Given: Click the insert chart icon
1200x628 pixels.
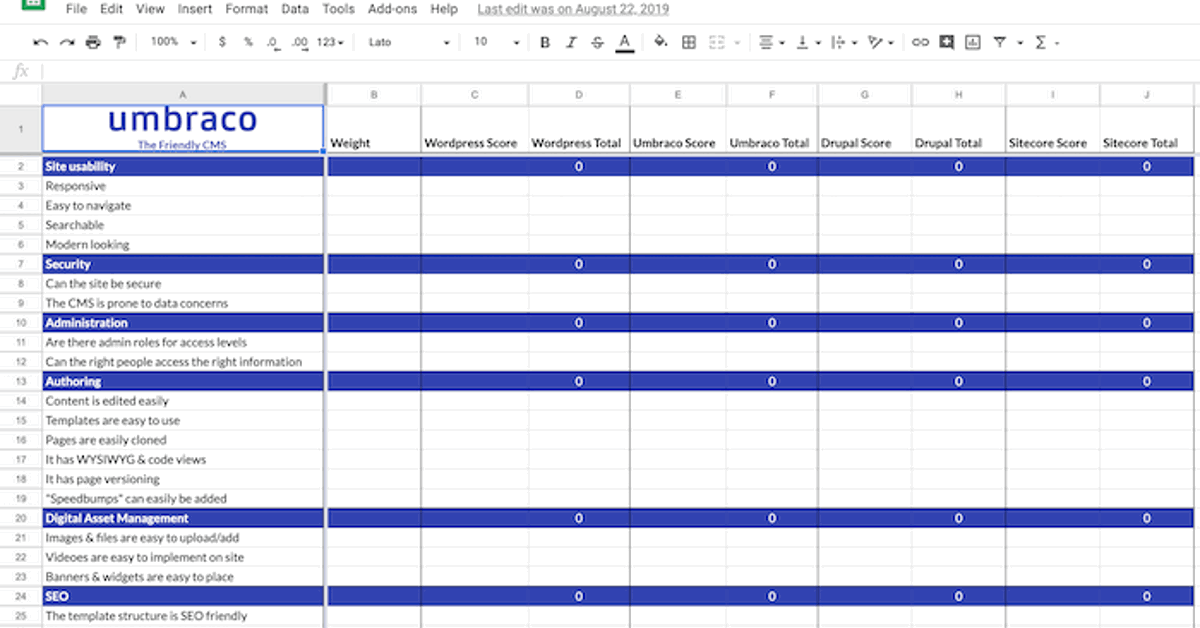Looking at the screenshot, I should point(973,42).
